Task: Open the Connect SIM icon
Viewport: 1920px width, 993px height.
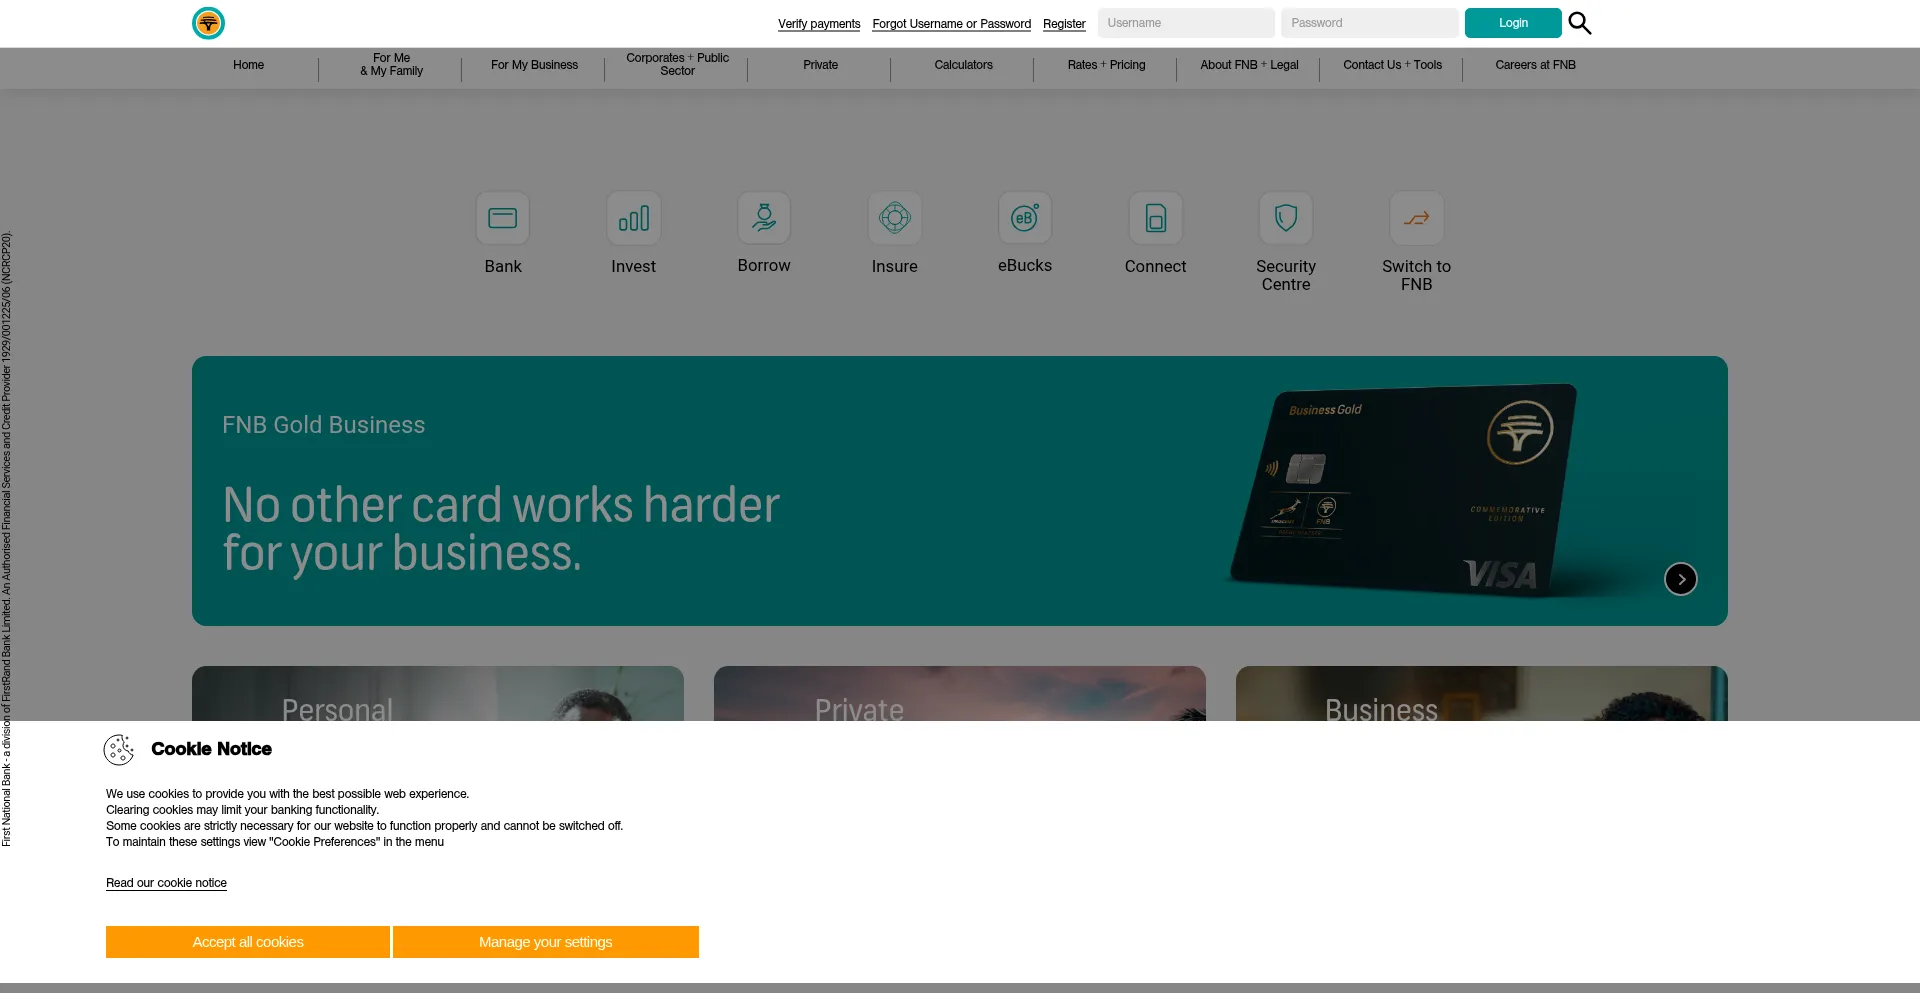Action: coord(1155,218)
